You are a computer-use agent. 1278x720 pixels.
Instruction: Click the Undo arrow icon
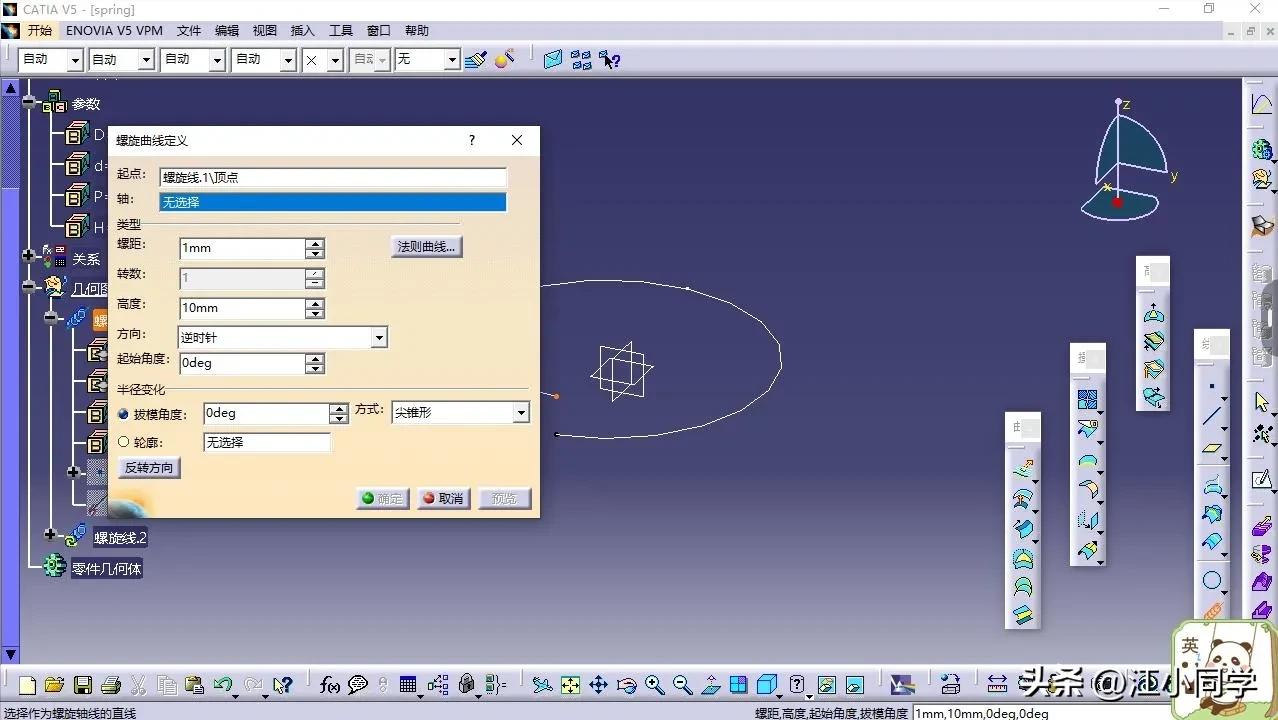(222, 685)
